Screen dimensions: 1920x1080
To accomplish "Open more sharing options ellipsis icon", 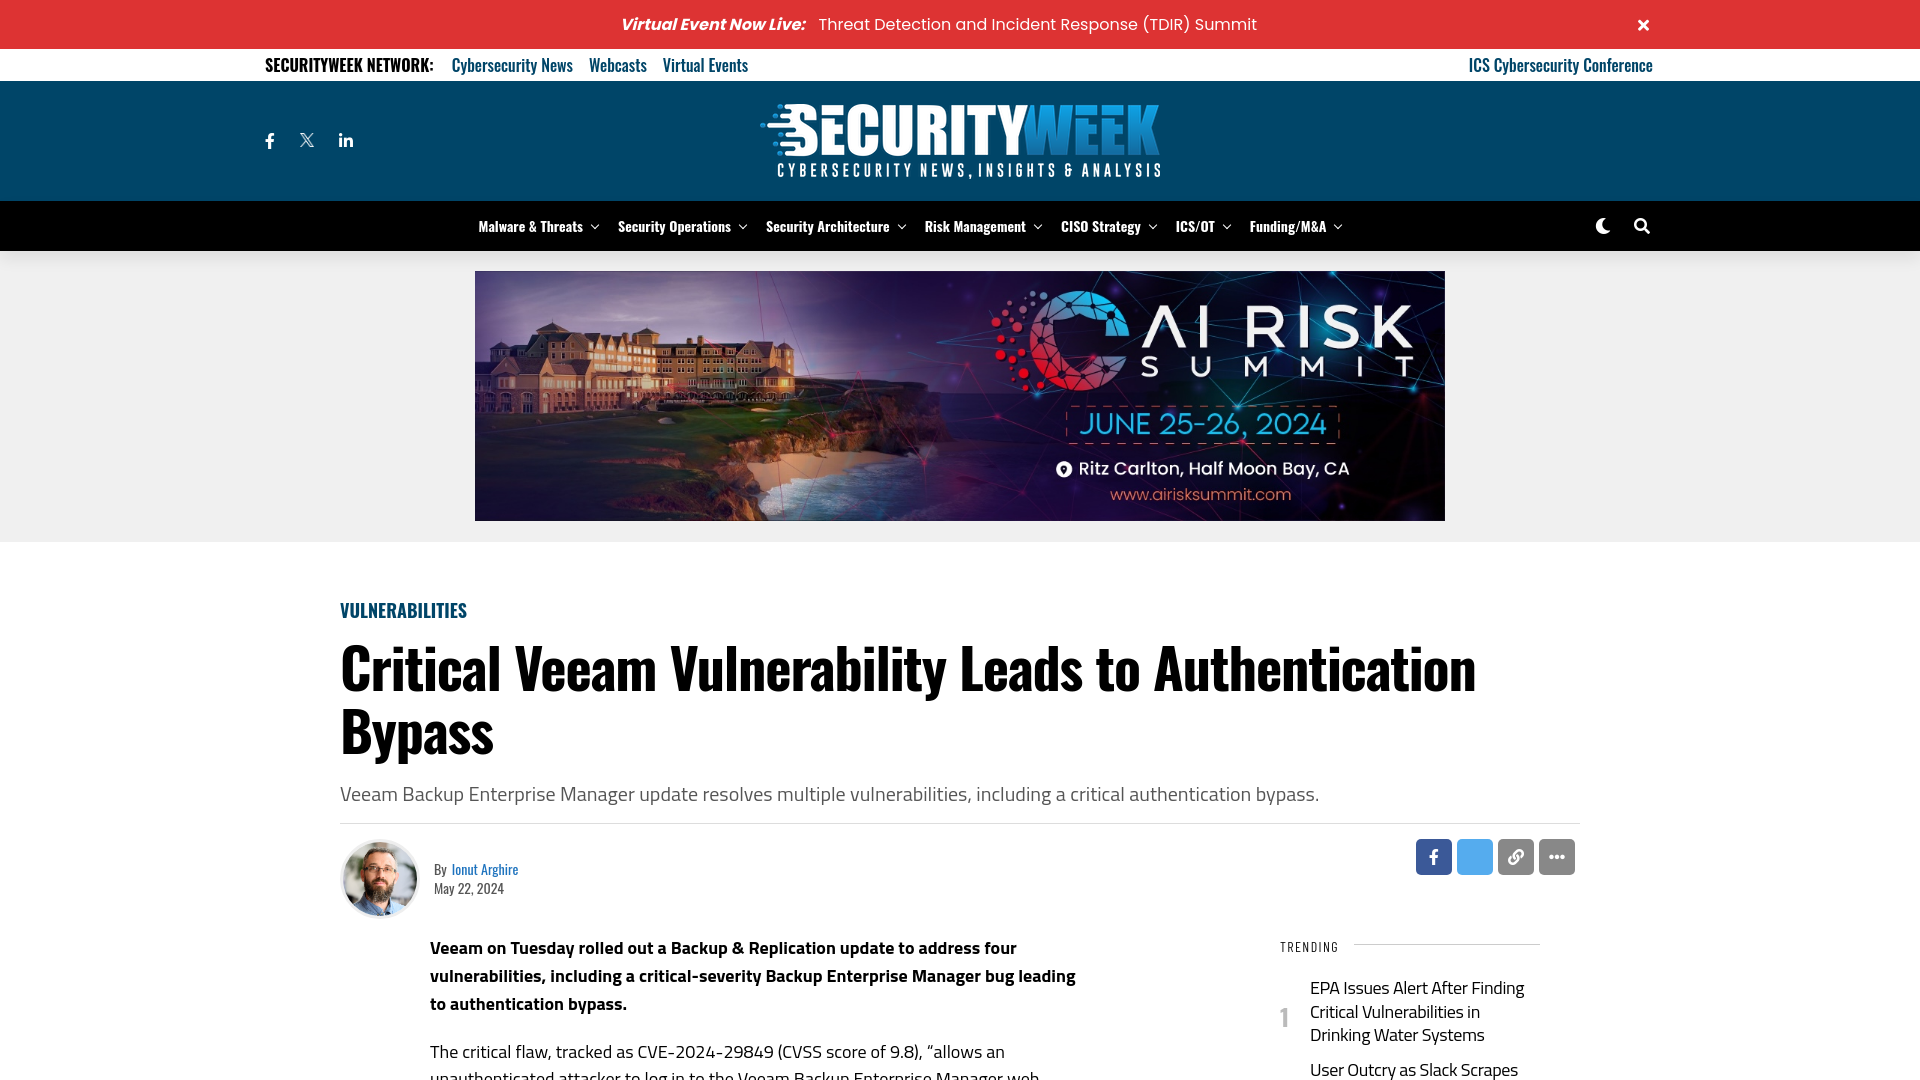I will point(1556,857).
